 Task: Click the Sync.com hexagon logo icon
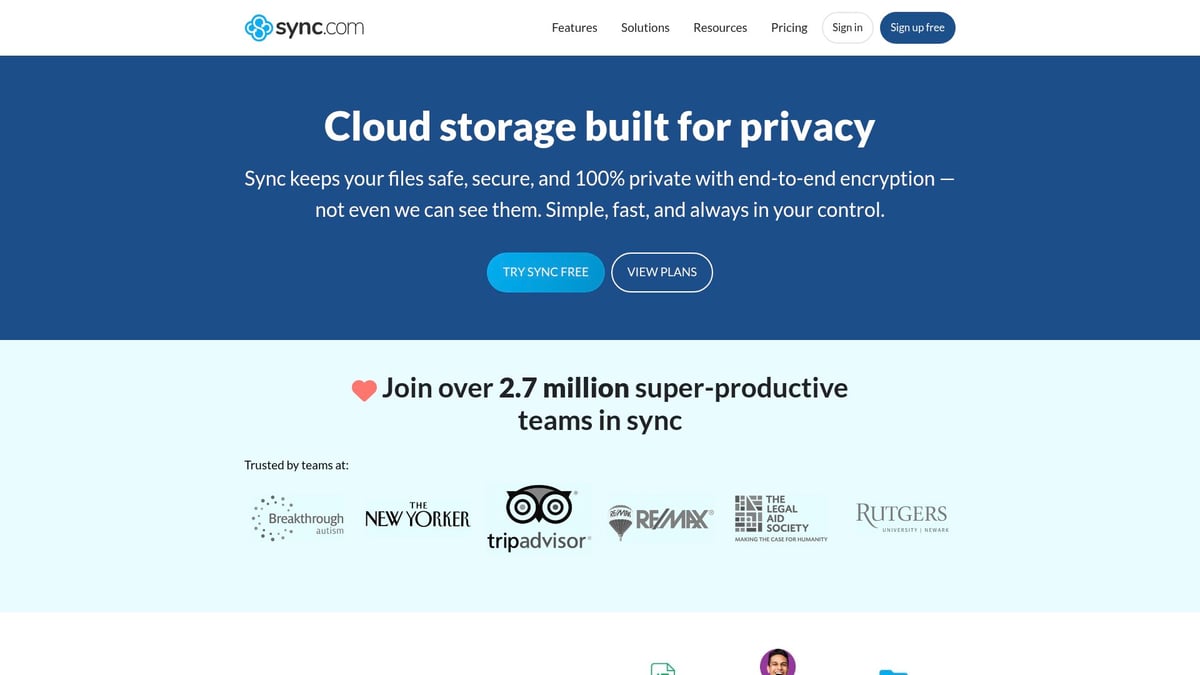click(x=258, y=27)
